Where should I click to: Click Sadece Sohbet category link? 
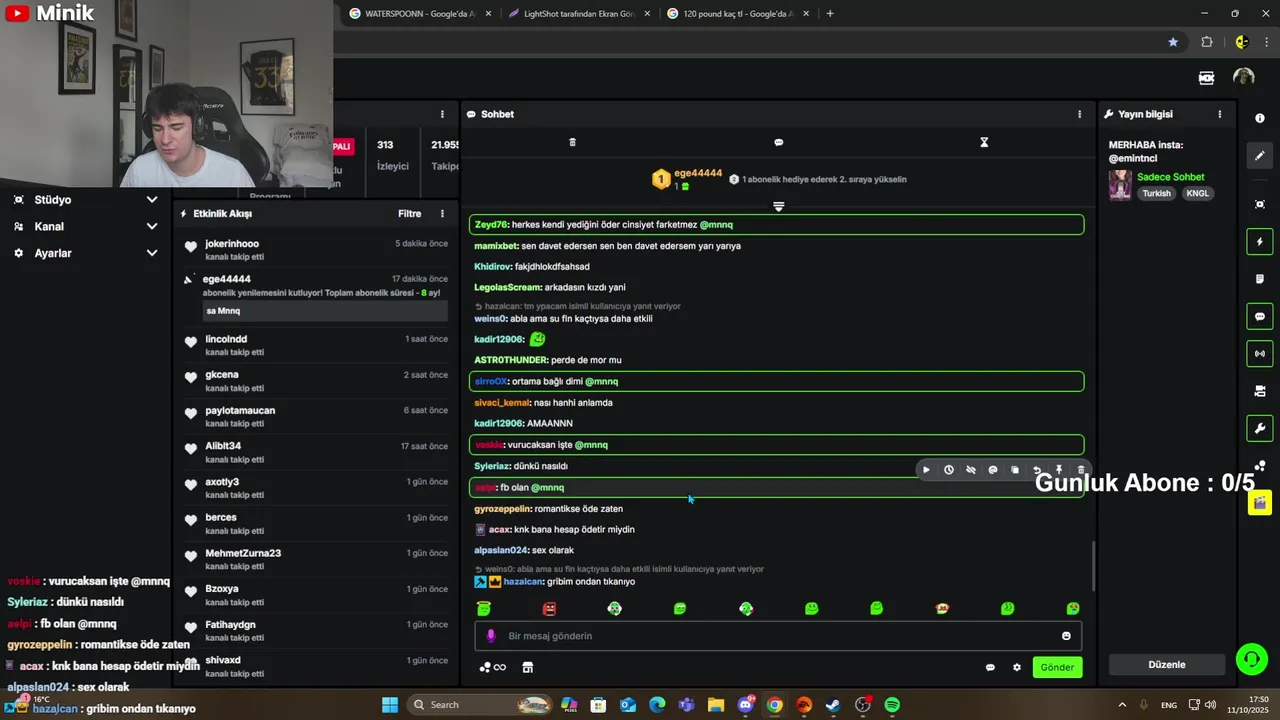(x=1170, y=177)
